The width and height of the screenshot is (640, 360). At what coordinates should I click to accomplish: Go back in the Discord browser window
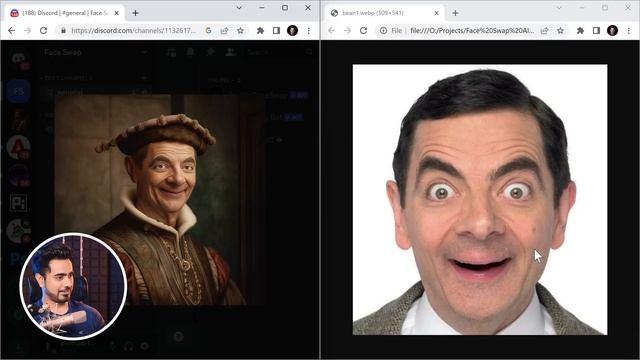[x=11, y=31]
